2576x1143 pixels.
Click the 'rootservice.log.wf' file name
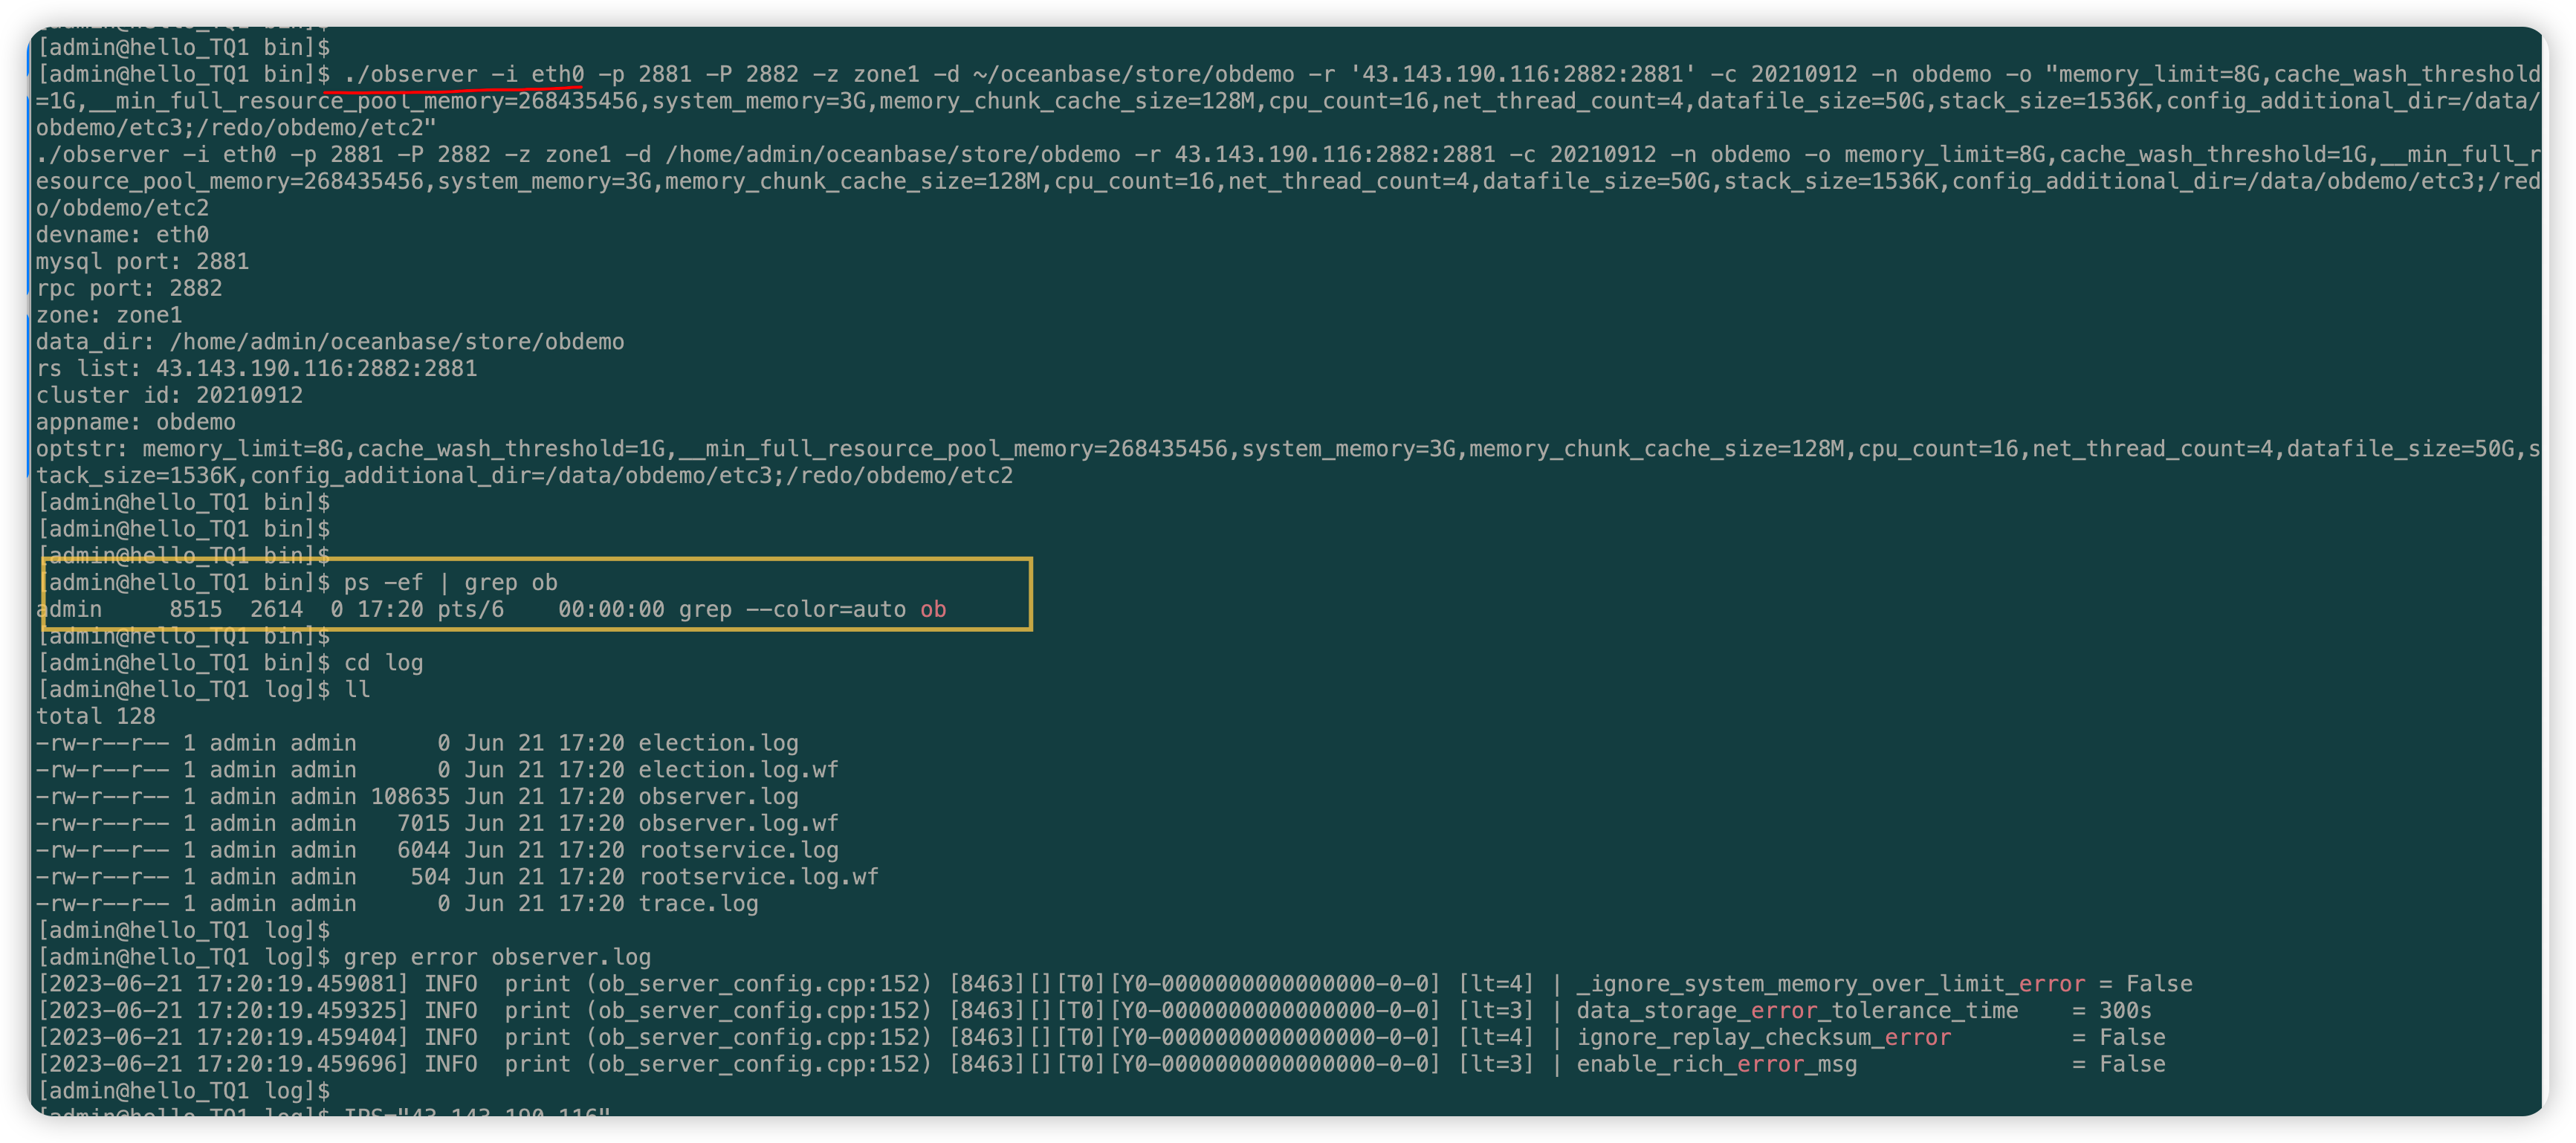758,877
